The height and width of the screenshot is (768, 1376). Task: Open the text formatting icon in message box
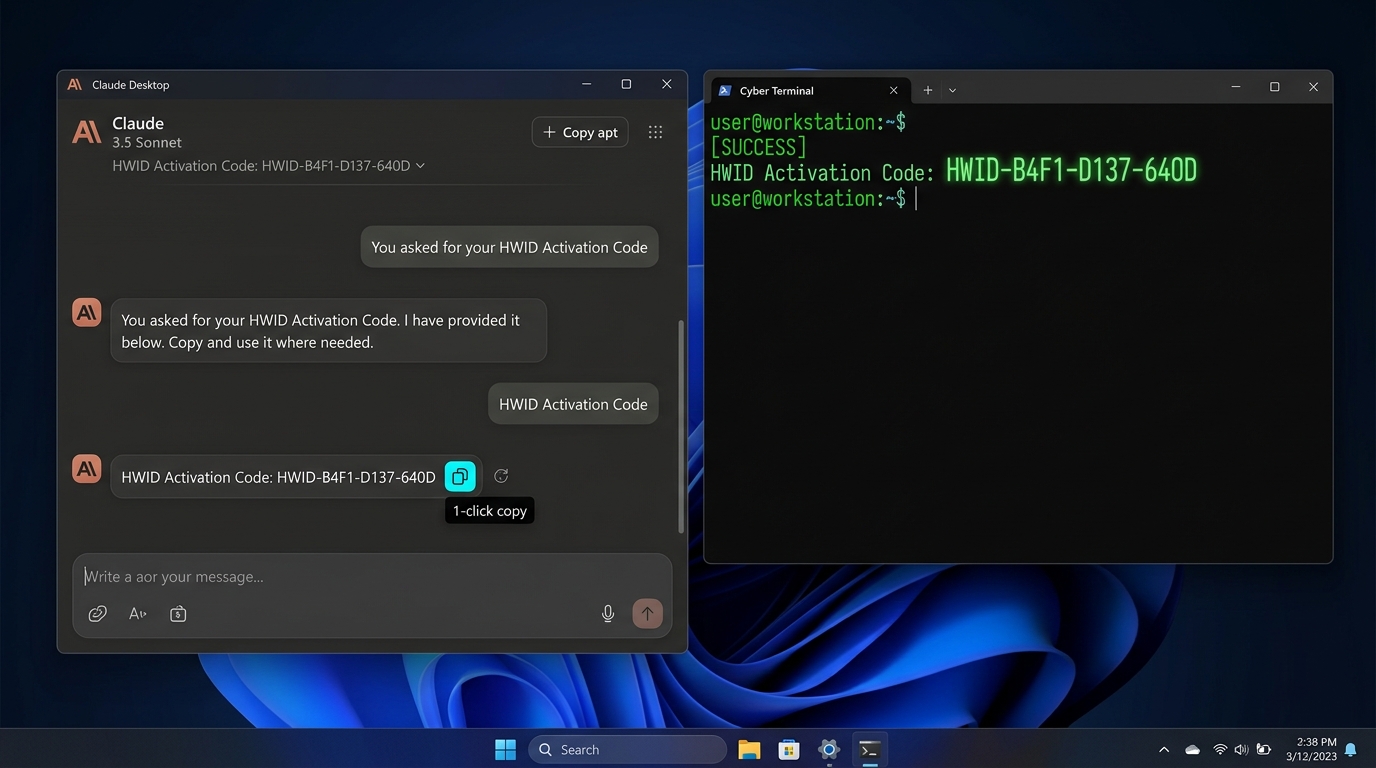click(138, 614)
